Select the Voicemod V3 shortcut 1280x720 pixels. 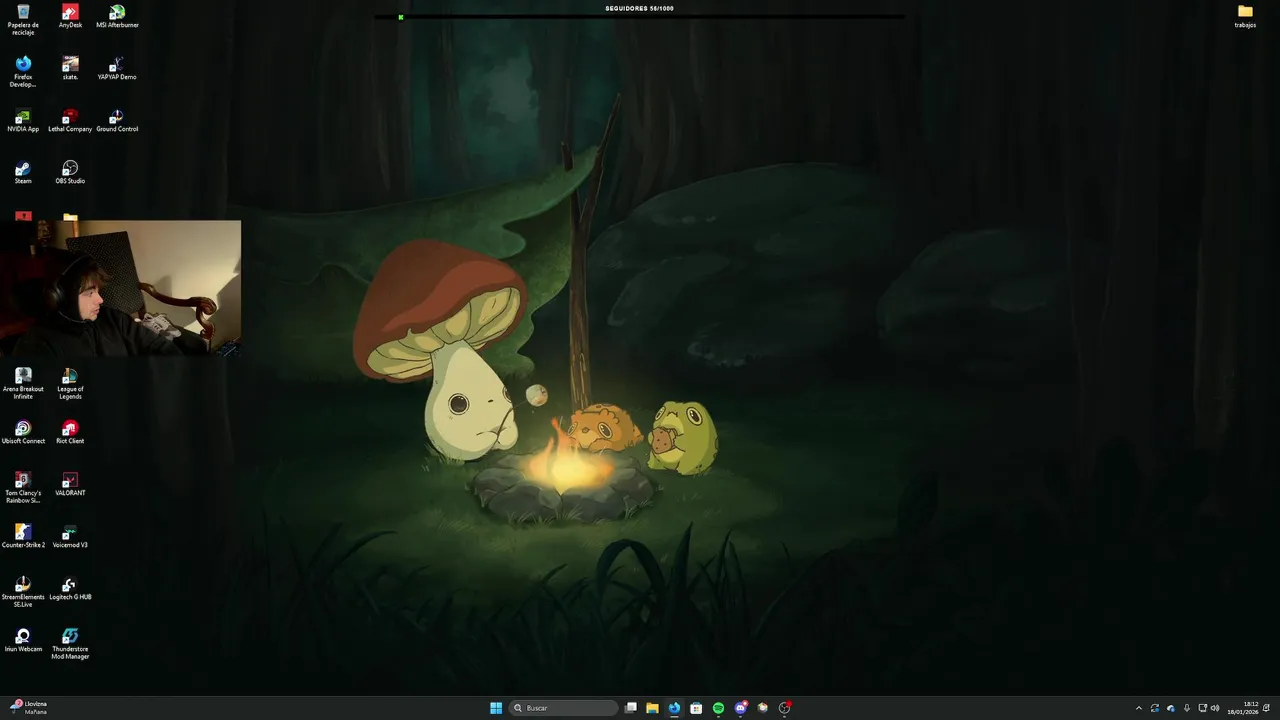[x=70, y=536]
